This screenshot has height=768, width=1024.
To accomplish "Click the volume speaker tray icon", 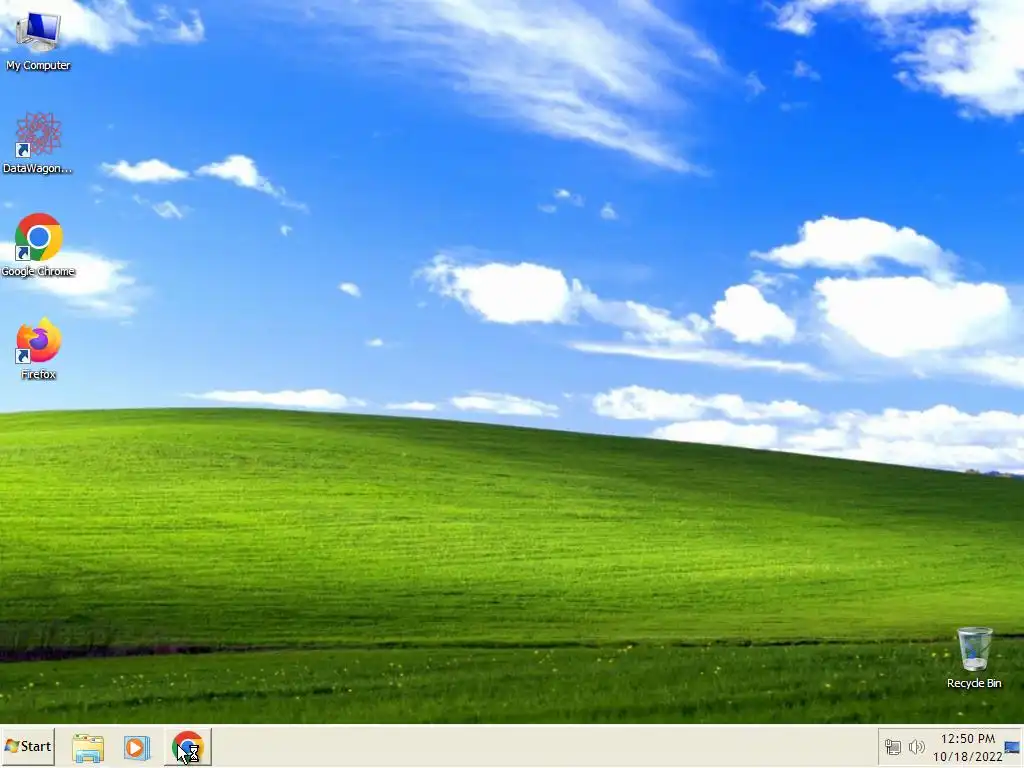I will click(x=916, y=746).
